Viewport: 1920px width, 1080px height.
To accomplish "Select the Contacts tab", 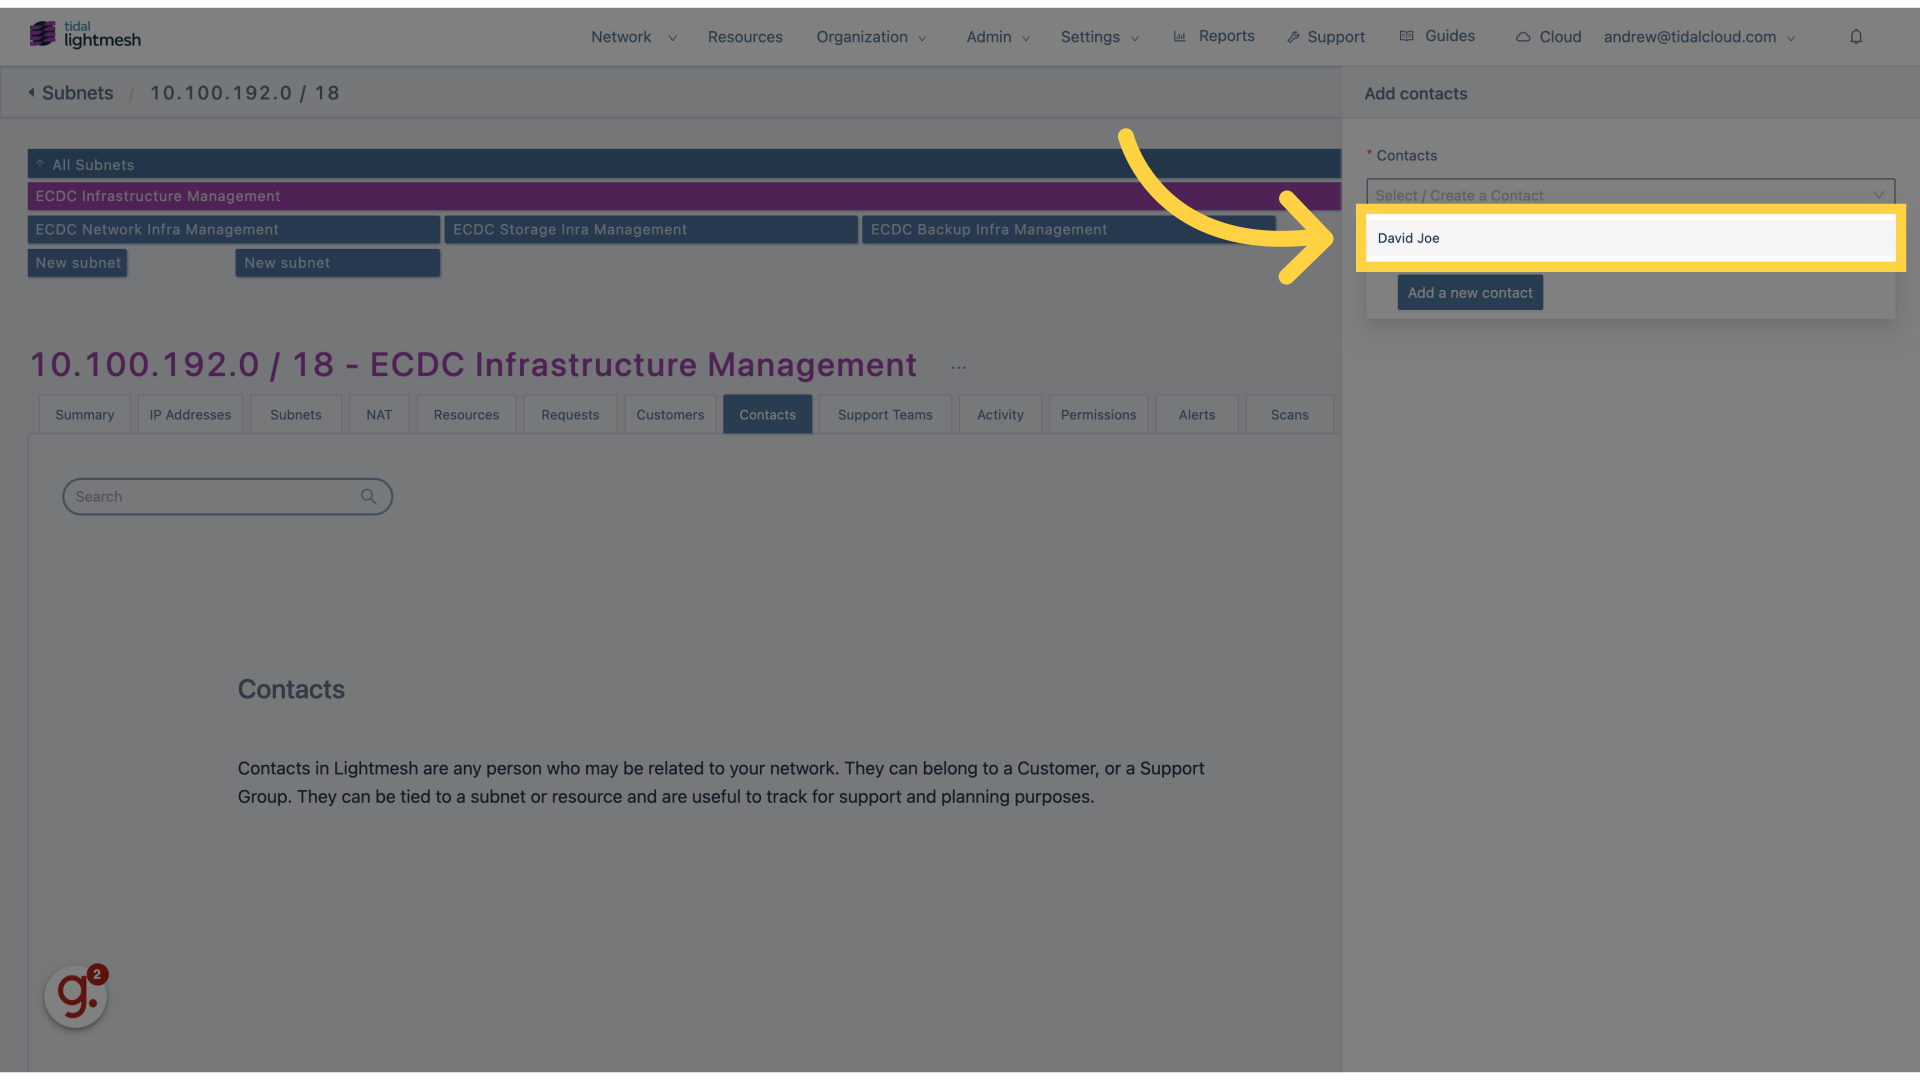I will point(768,415).
